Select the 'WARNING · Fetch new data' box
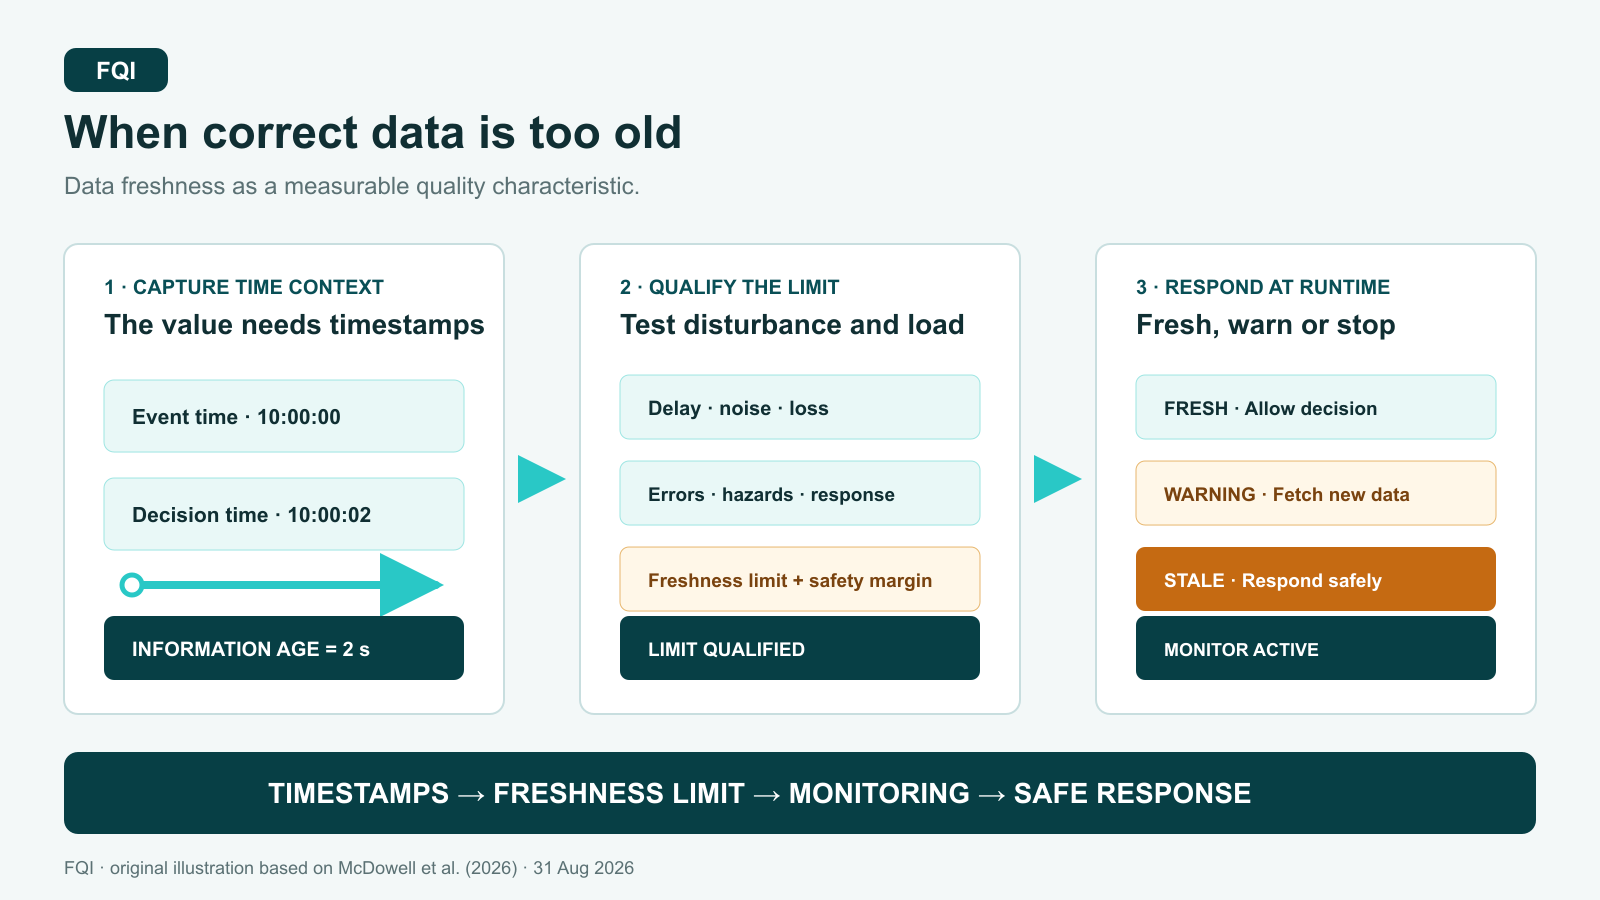1600x900 pixels. pyautogui.click(x=1316, y=493)
